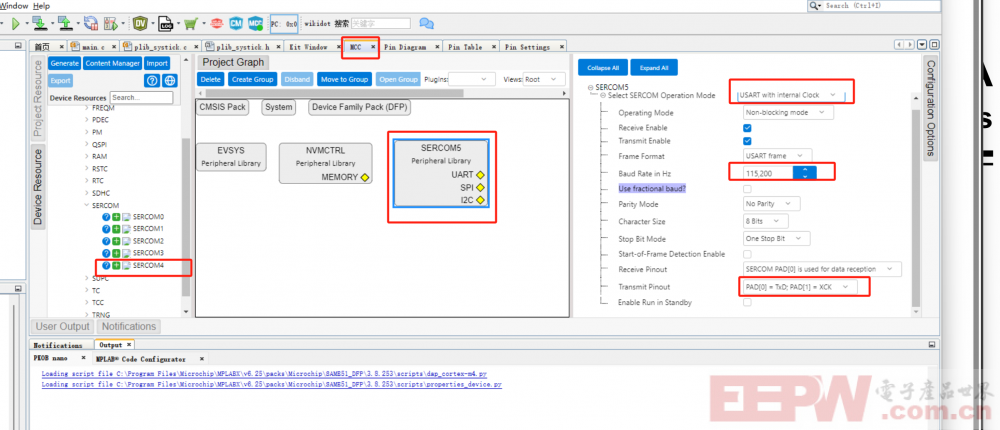Add SERCOM4 with green plus icon

(116, 265)
